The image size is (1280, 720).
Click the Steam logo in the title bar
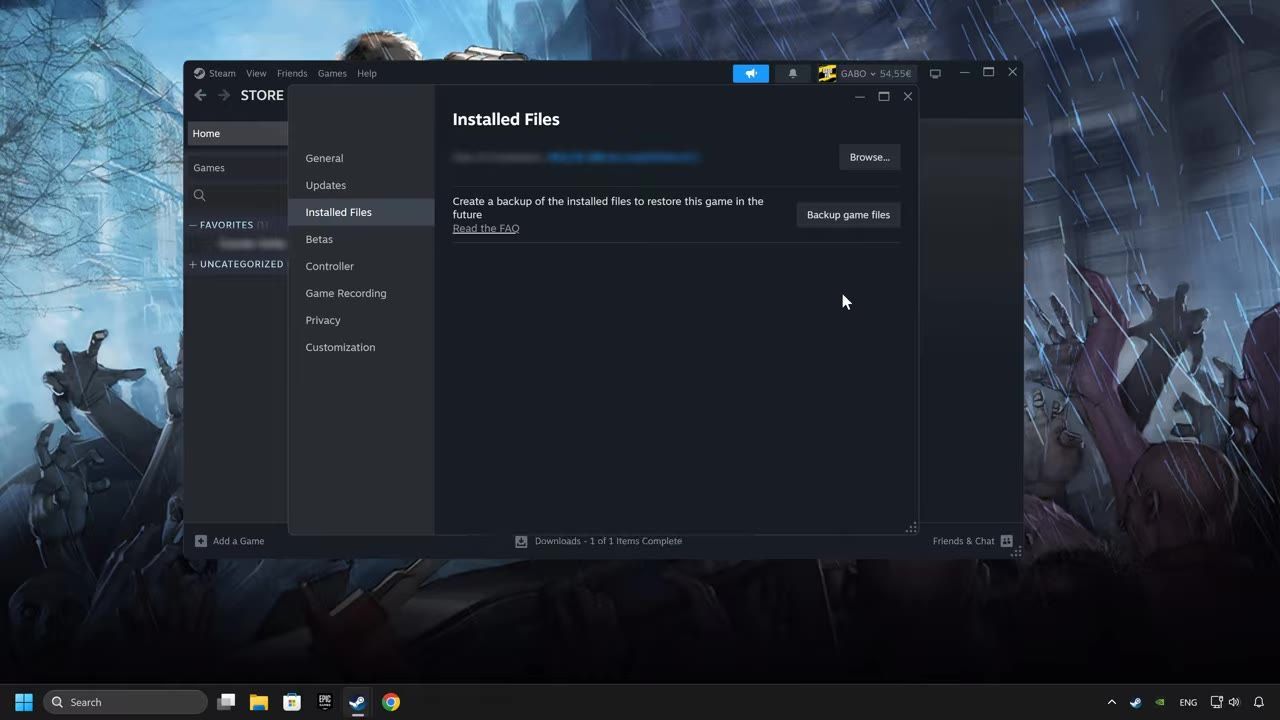pyautogui.click(x=199, y=73)
